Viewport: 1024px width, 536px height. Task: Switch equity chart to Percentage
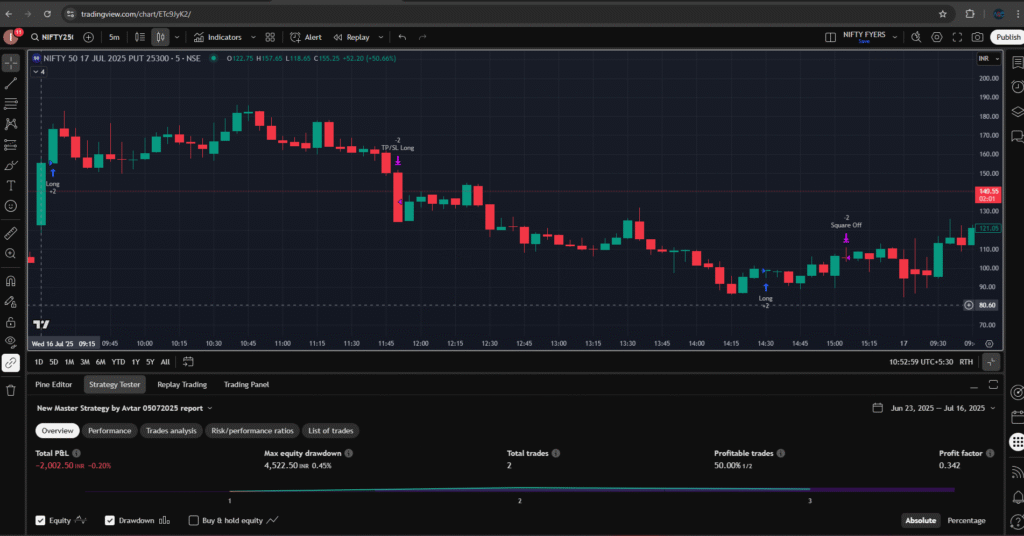tap(966, 520)
